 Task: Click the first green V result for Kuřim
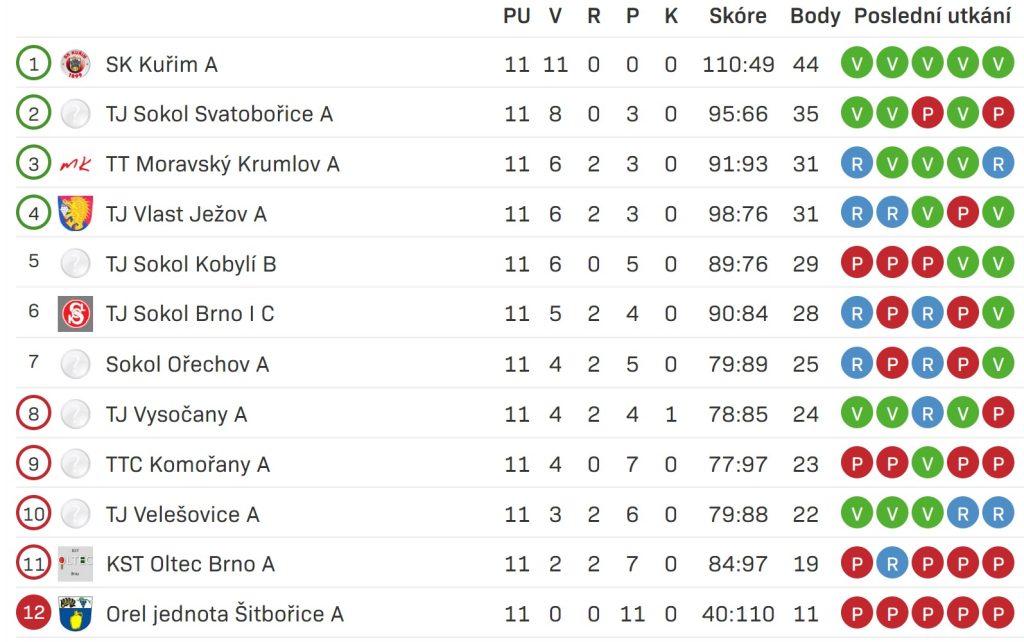point(857,64)
